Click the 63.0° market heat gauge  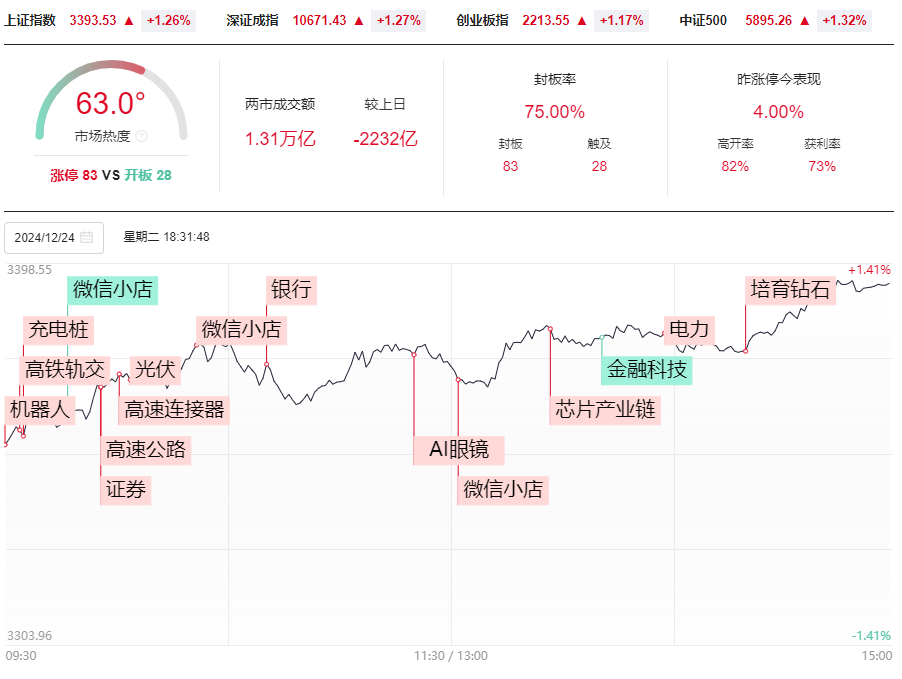pyautogui.click(x=111, y=100)
